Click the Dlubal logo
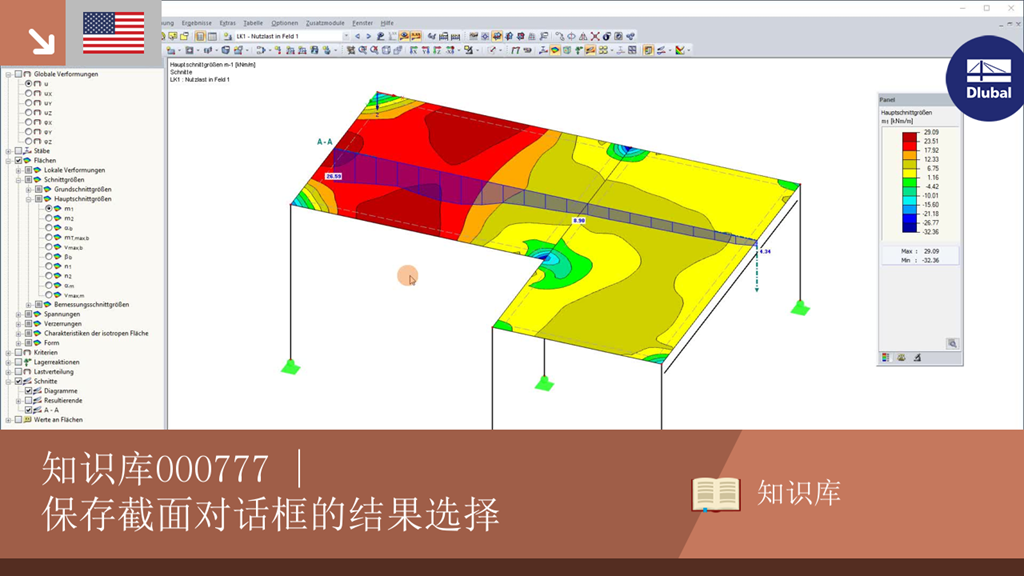 pyautogui.click(x=987, y=78)
